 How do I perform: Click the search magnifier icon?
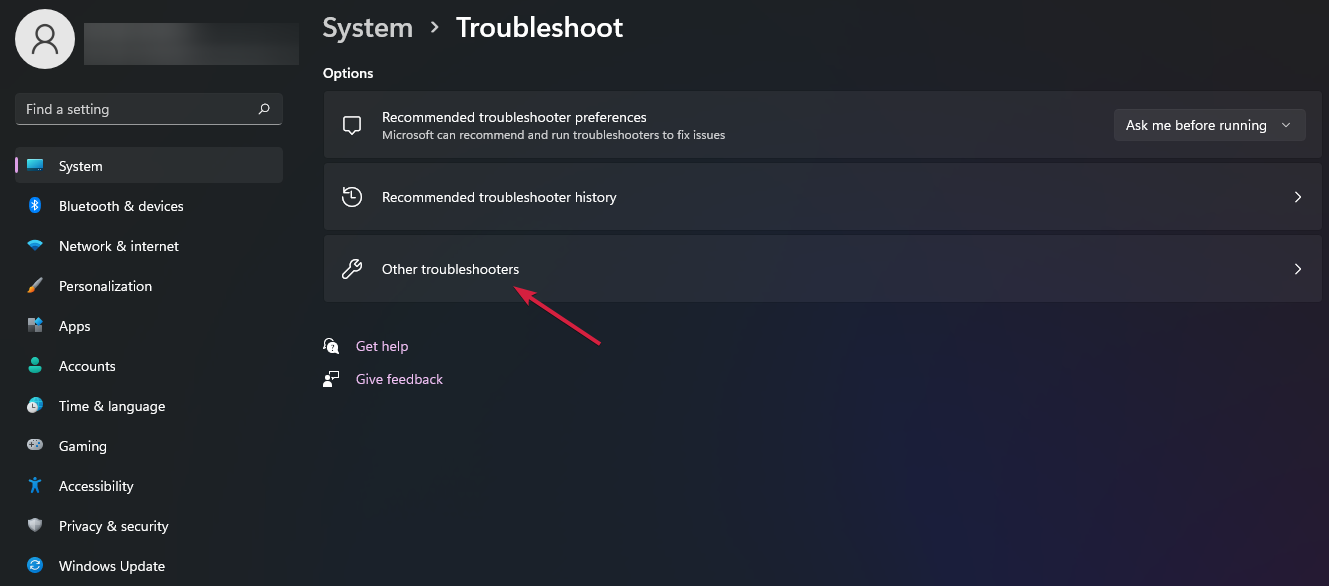[x=264, y=109]
